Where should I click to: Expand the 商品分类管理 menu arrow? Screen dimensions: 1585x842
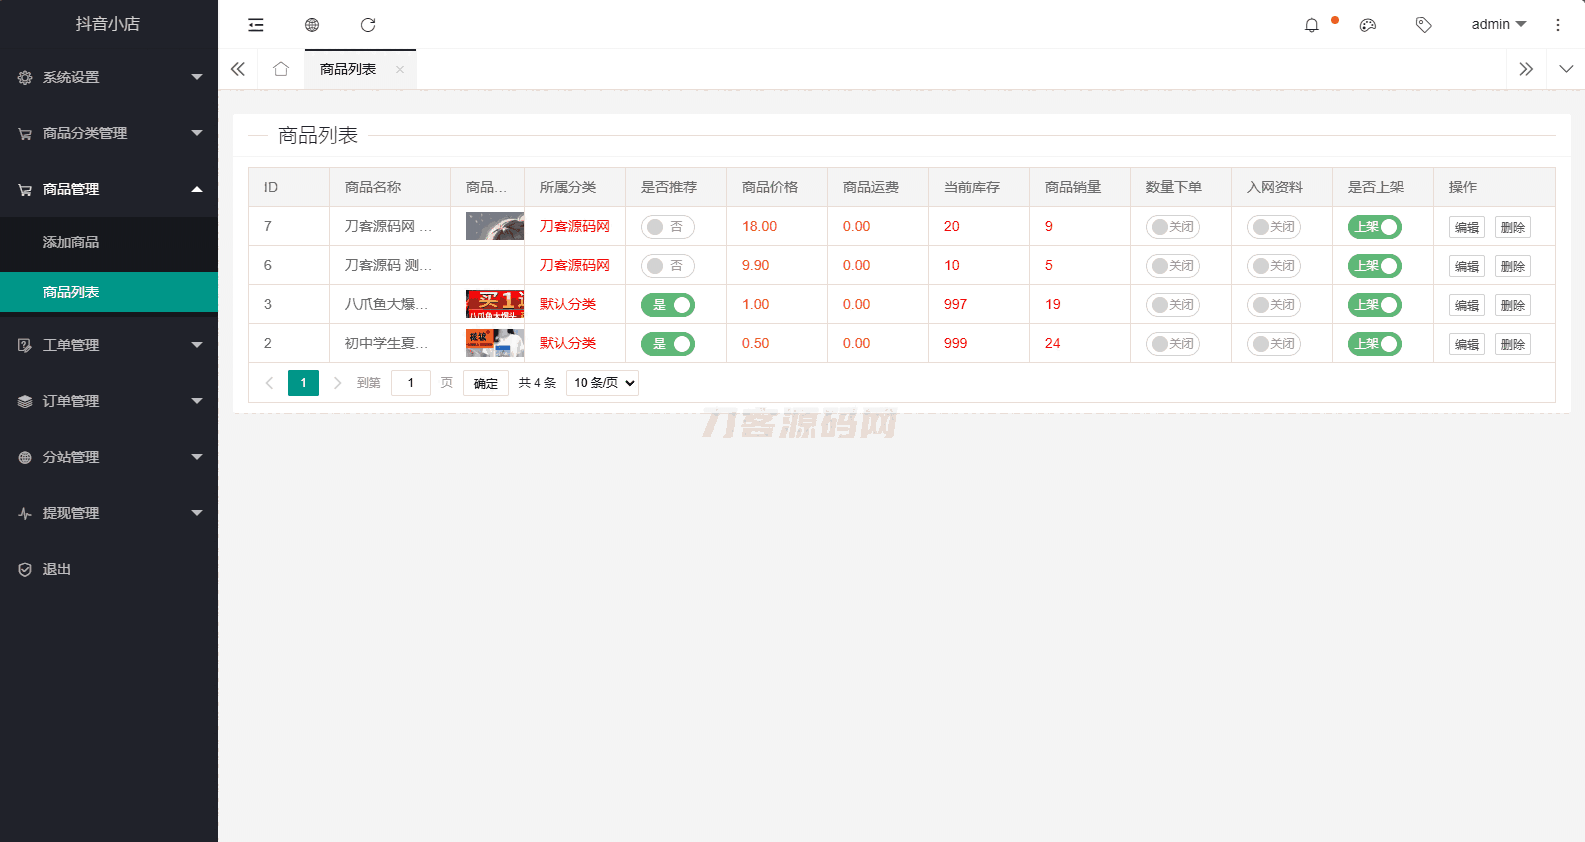(x=197, y=133)
